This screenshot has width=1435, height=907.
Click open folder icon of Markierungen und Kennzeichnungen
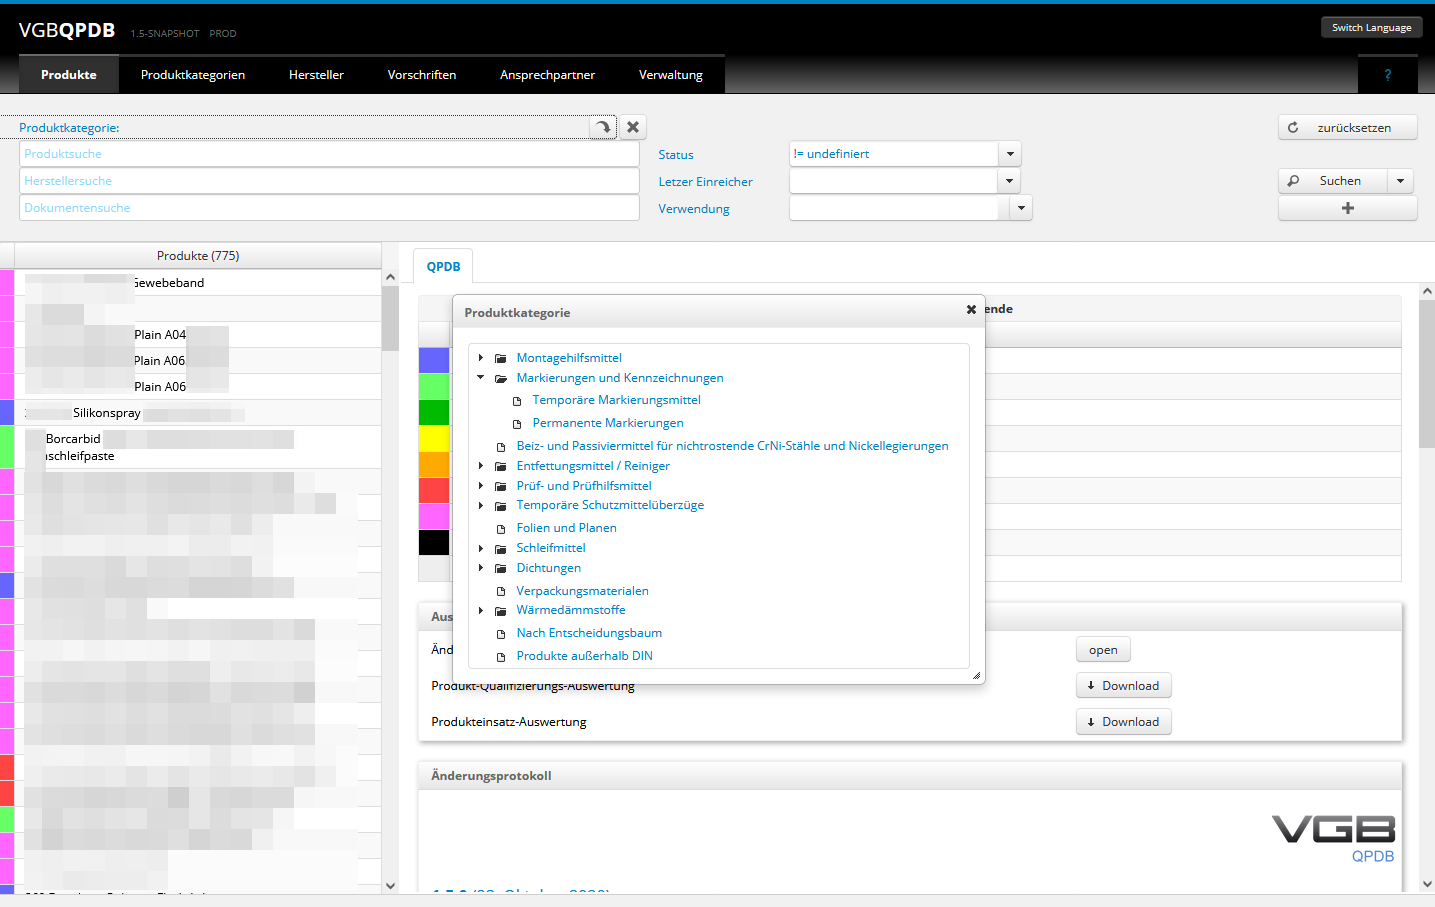pos(501,378)
